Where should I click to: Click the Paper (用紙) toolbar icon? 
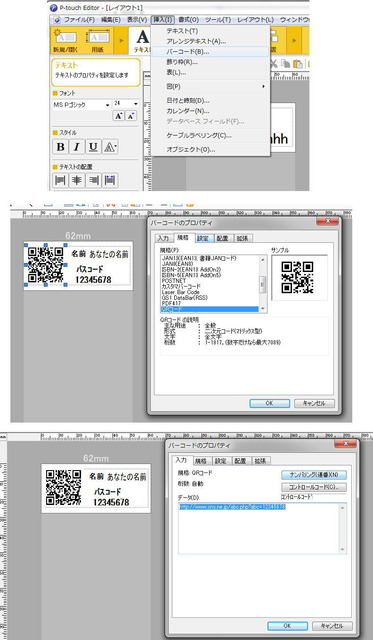point(98,41)
